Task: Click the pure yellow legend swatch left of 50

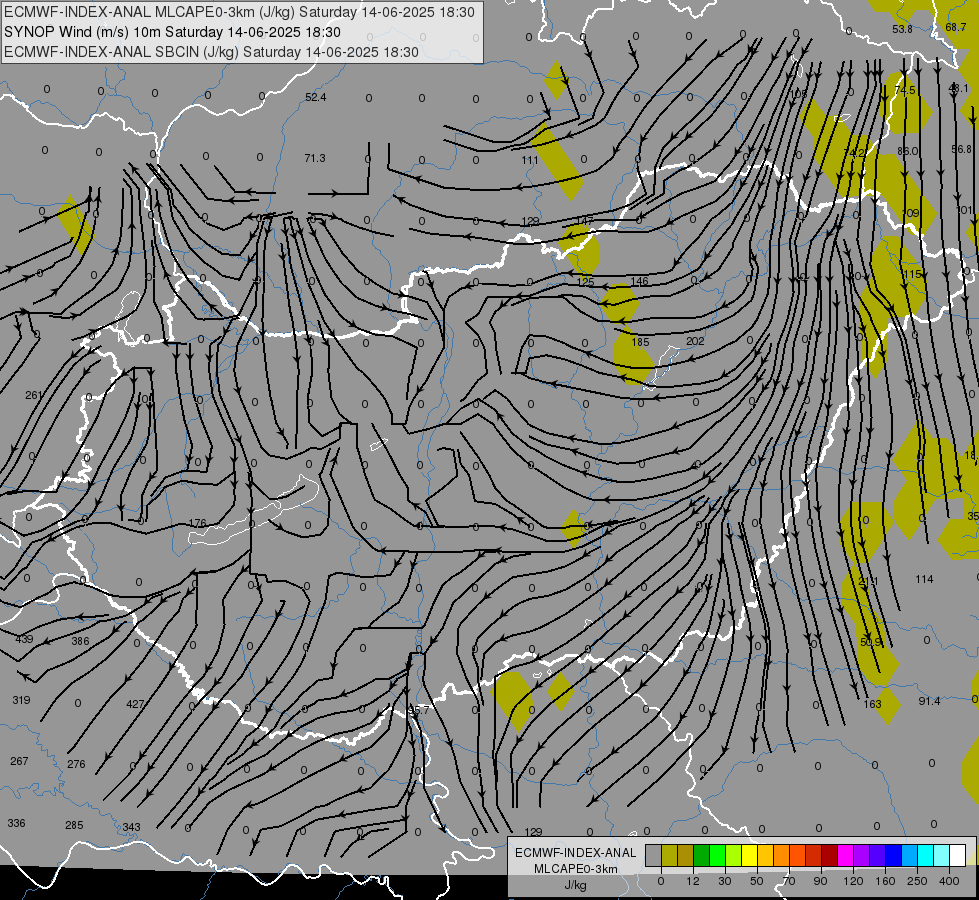Action: pos(749,856)
